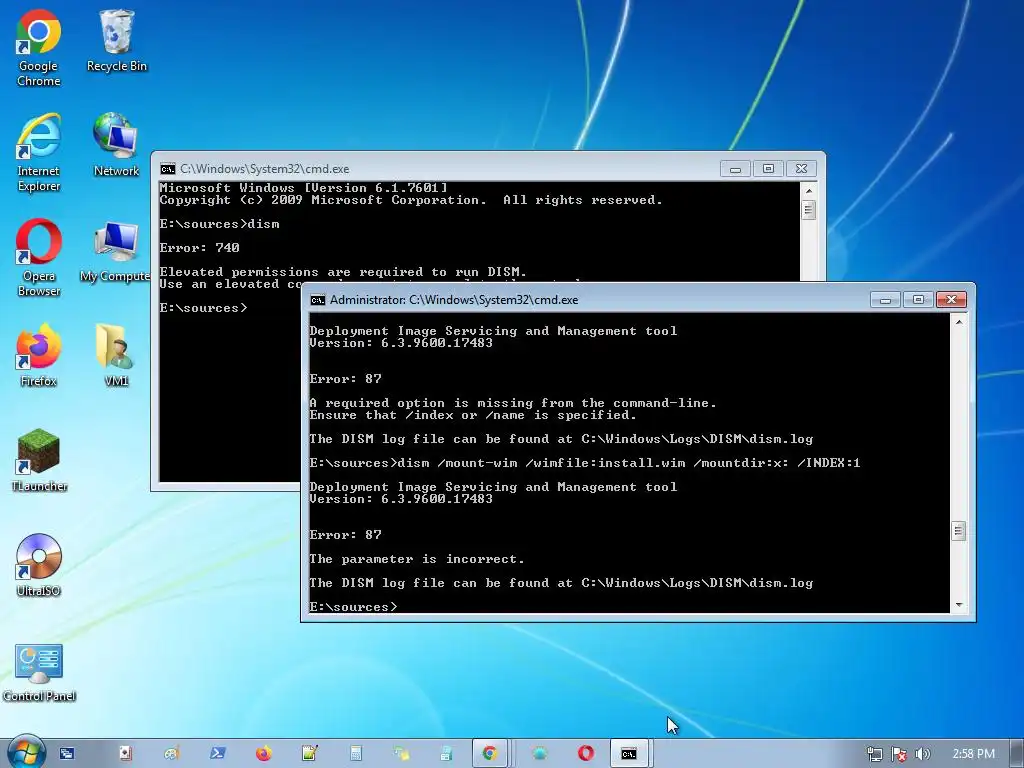The image size is (1024, 768).
Task: Open the taskbar icon with two green squares
Action: click(x=402, y=754)
